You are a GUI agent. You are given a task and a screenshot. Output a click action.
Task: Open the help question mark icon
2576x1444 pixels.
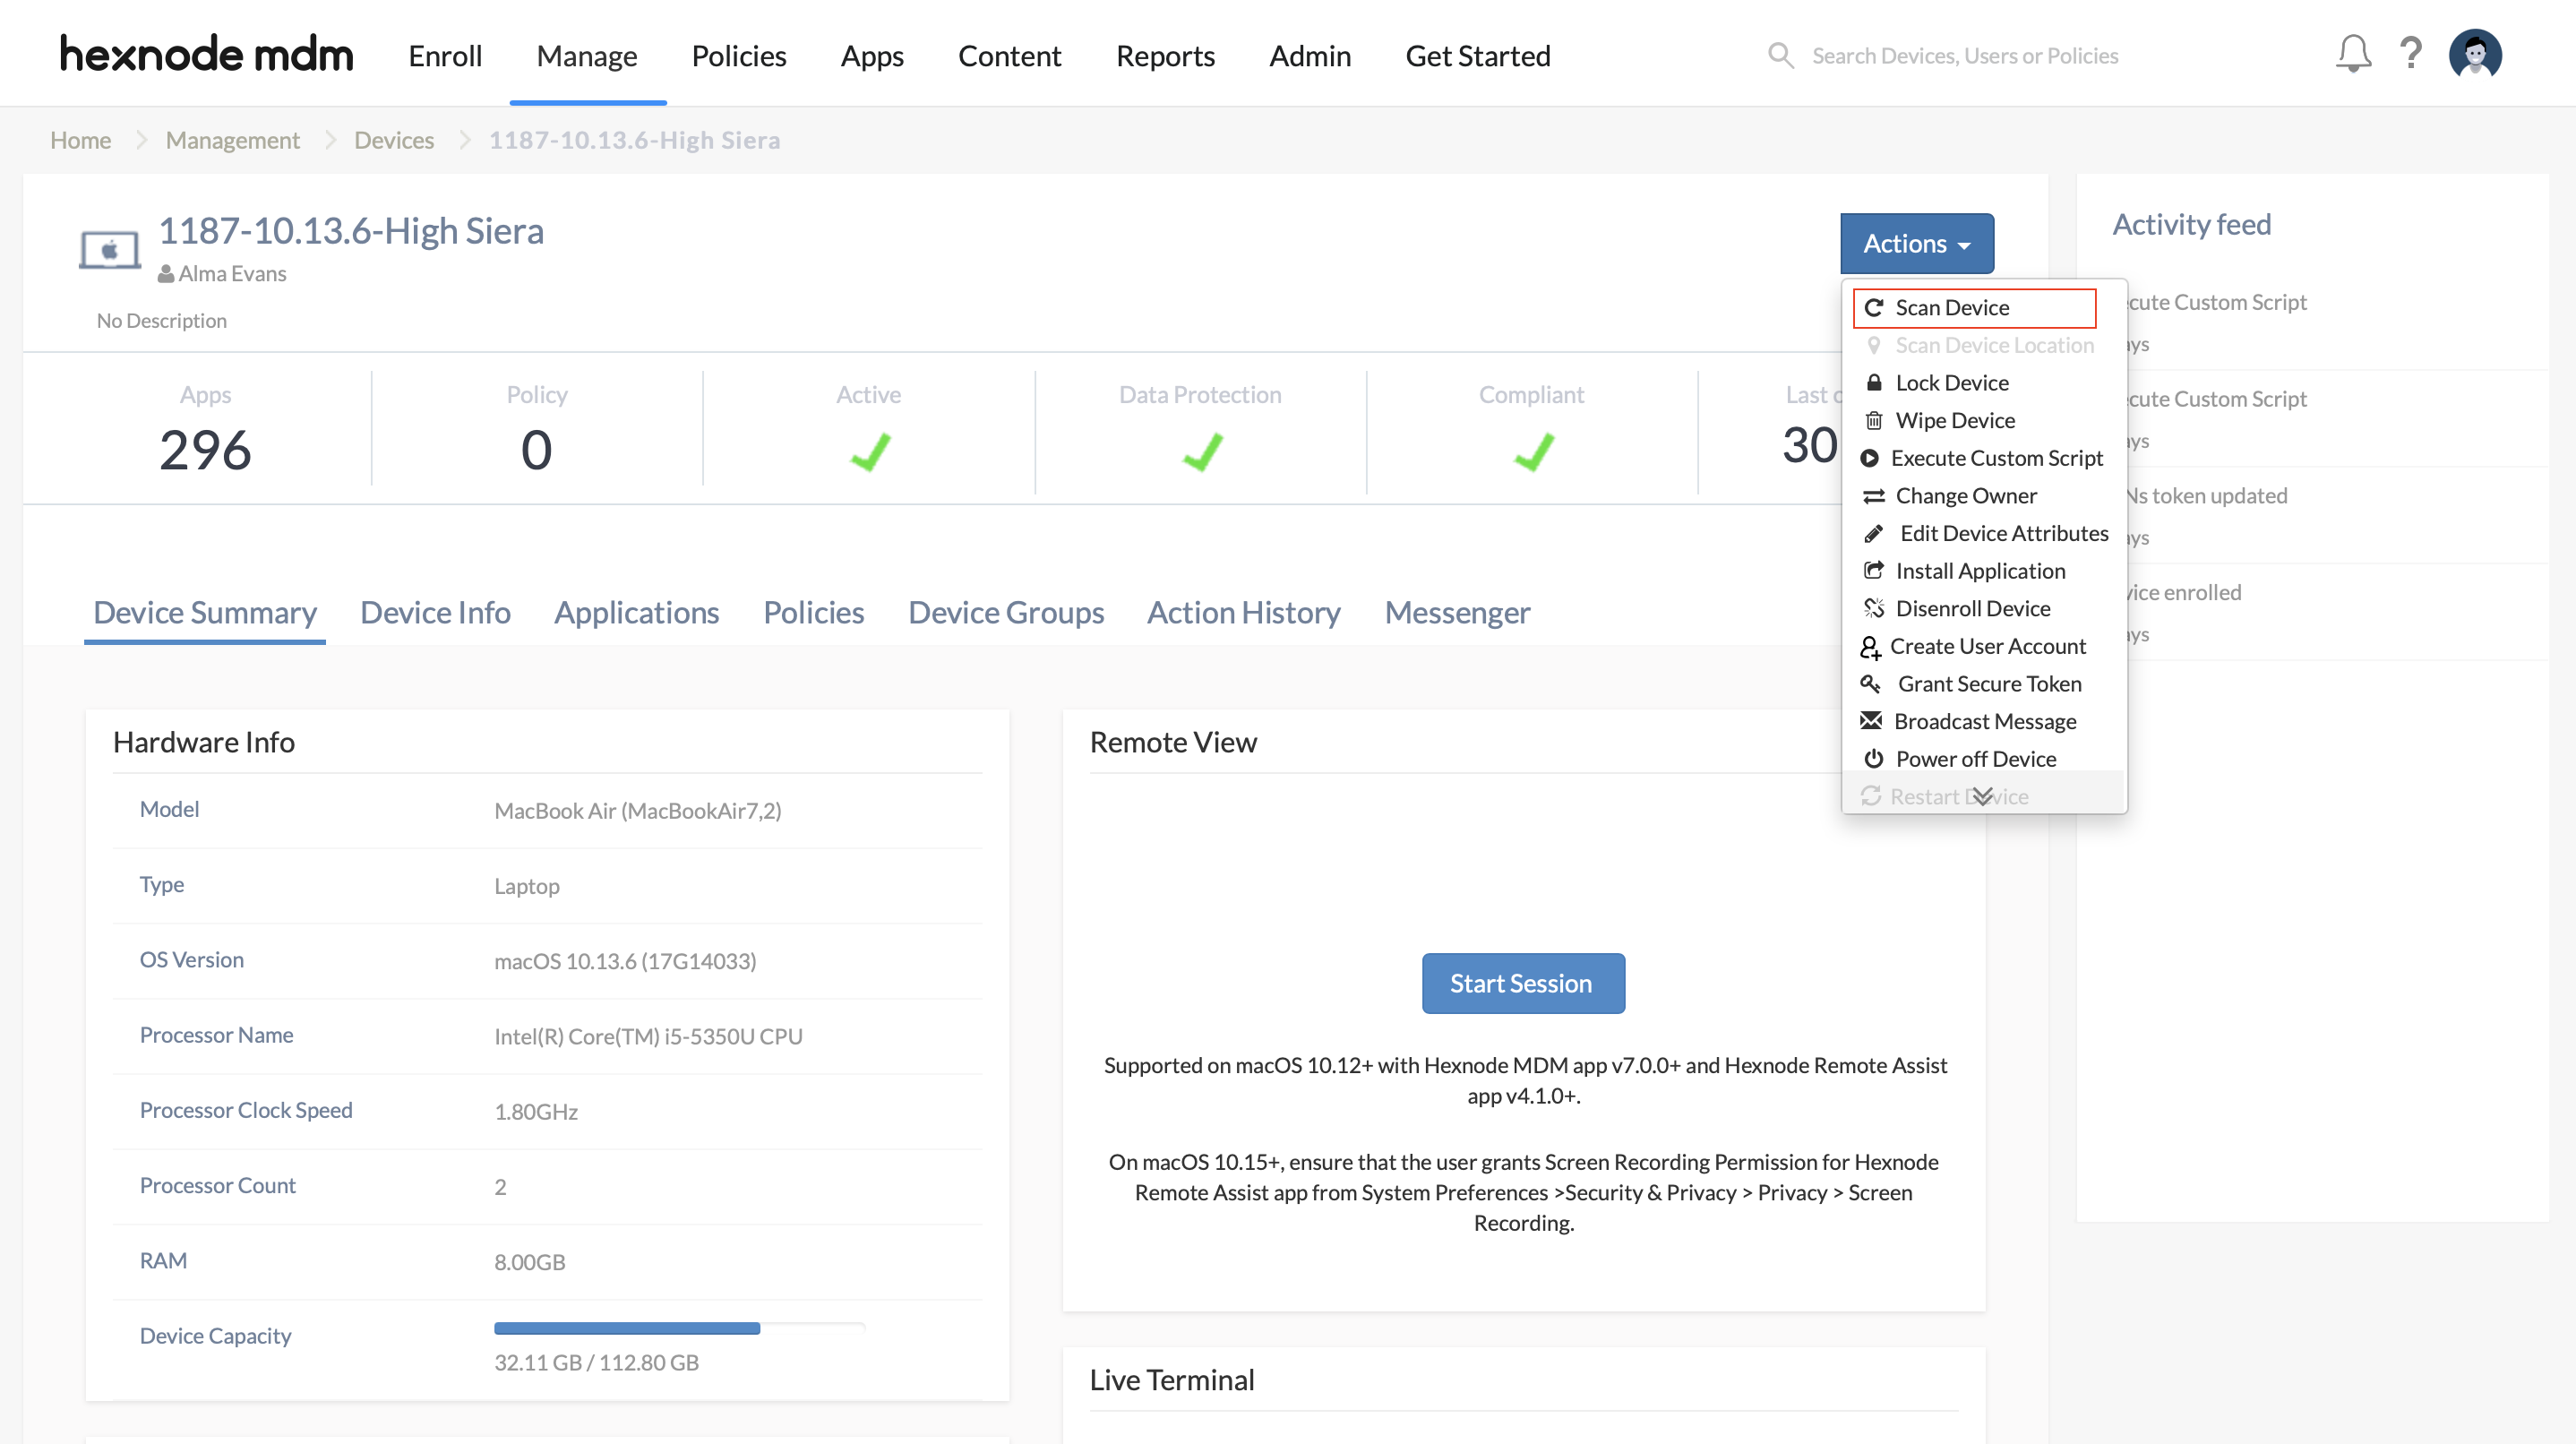pyautogui.click(x=2411, y=54)
